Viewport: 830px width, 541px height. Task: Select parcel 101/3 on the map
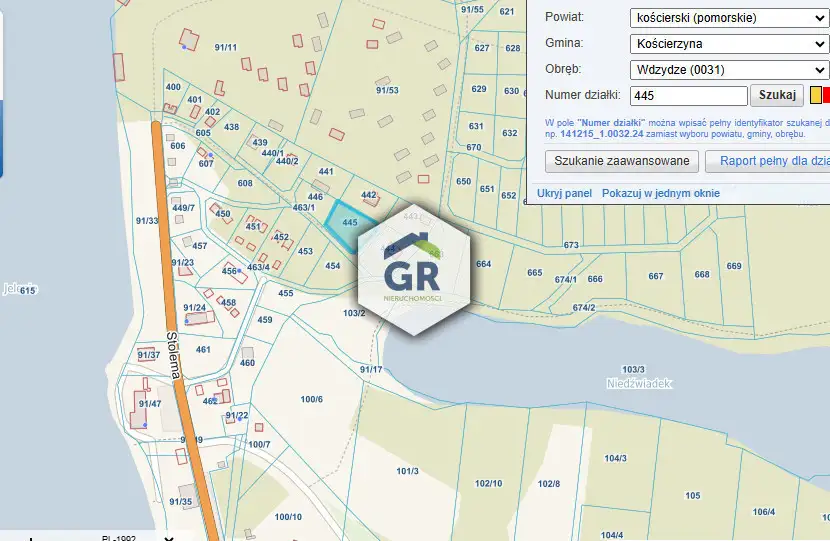(x=407, y=471)
